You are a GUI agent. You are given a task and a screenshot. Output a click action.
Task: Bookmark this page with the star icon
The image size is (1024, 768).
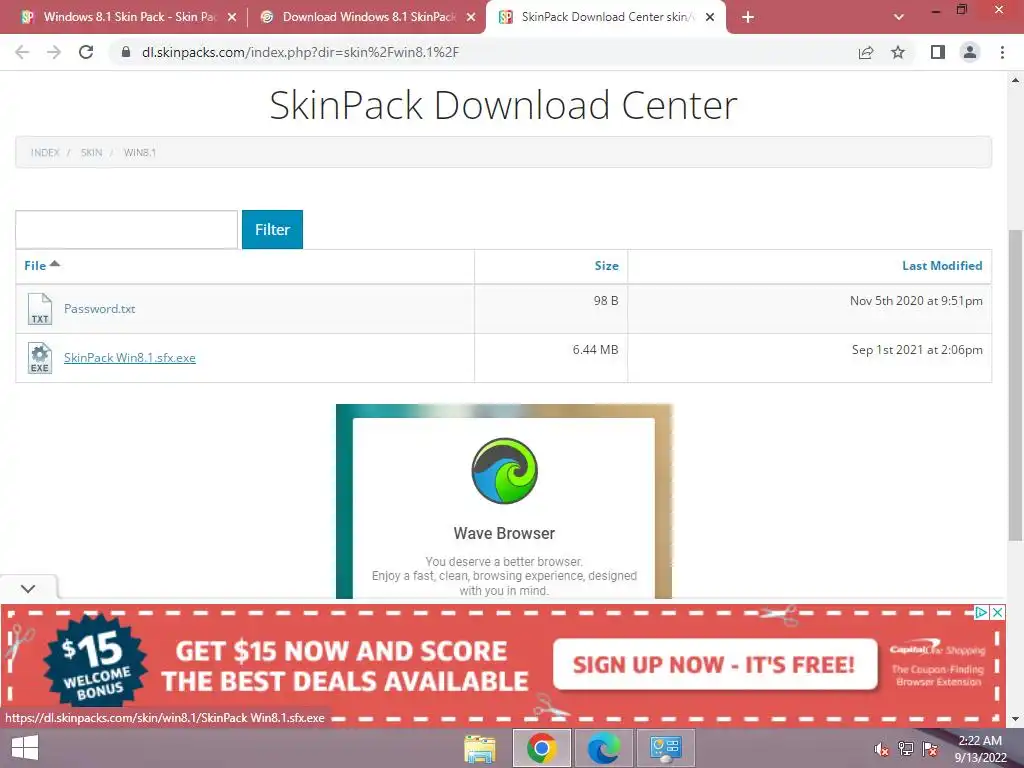coord(898,52)
